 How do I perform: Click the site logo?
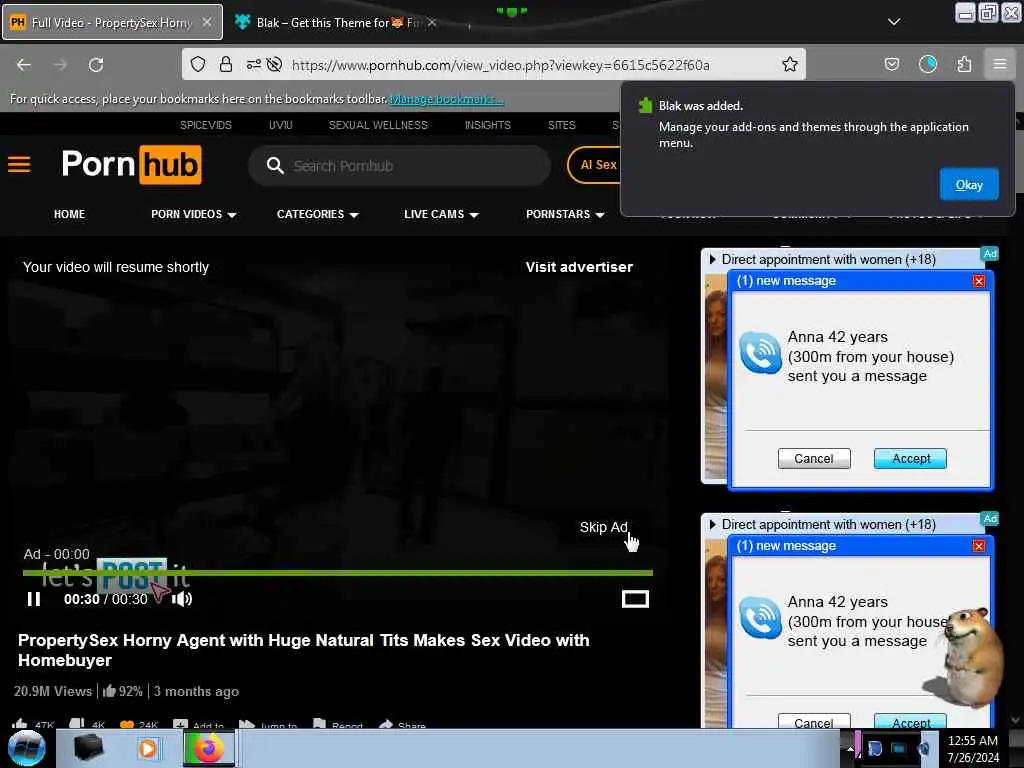click(131, 164)
